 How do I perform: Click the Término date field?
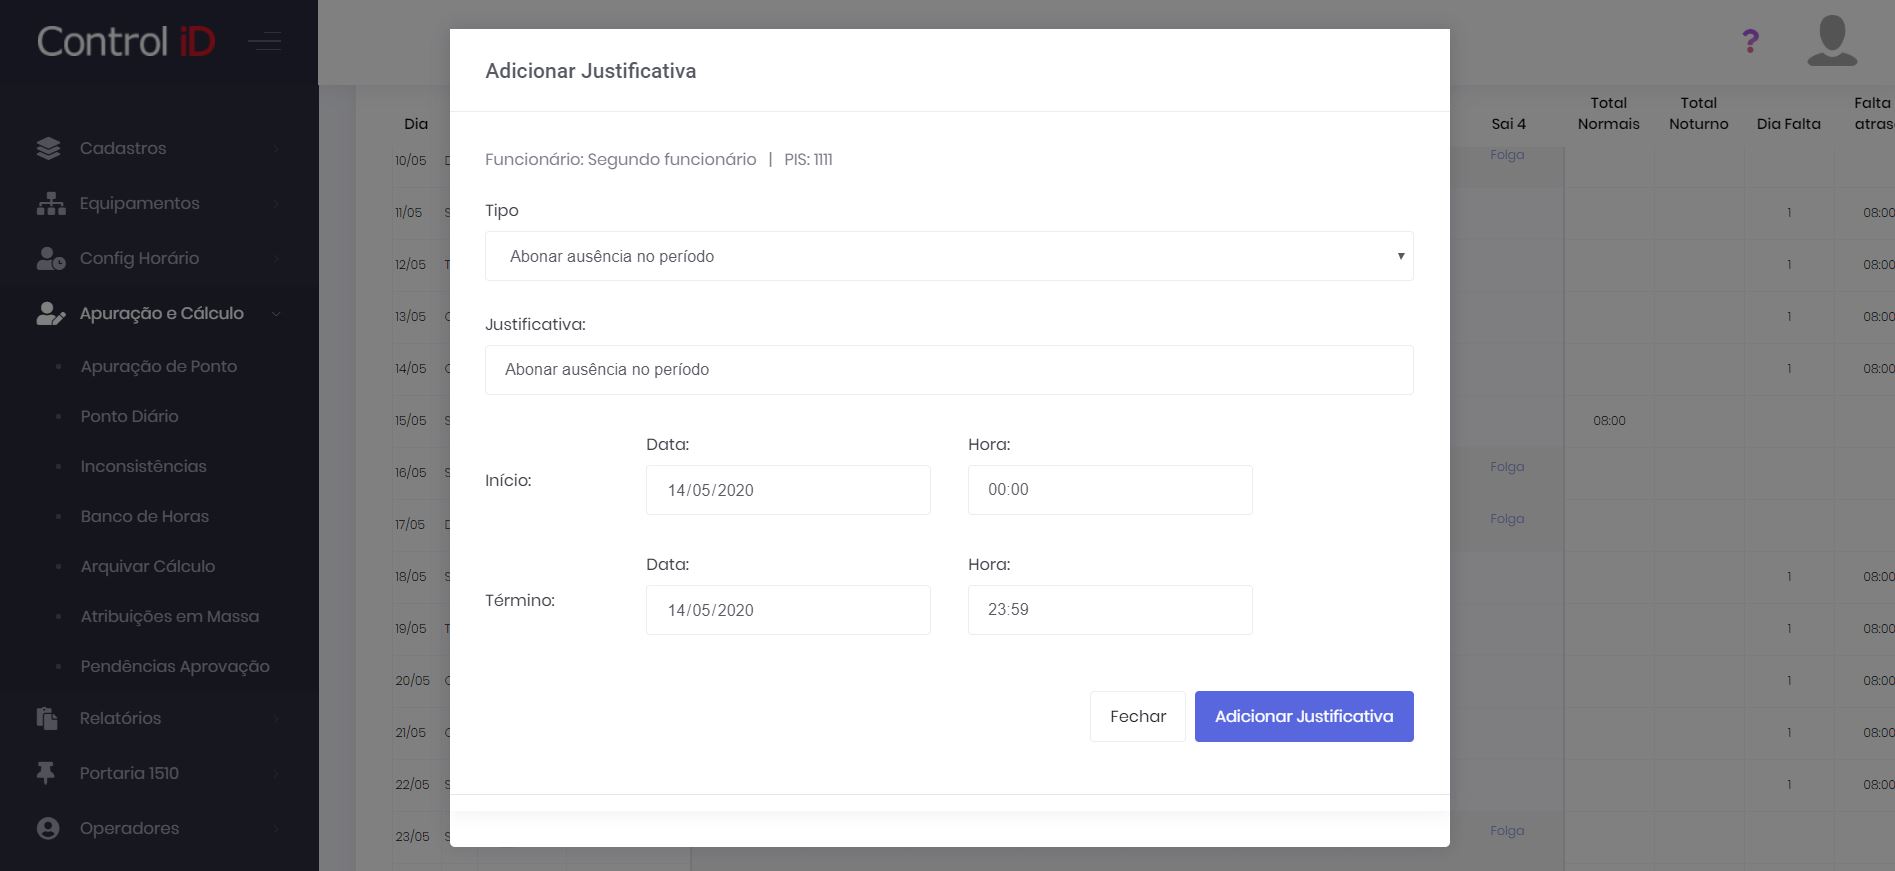pyautogui.click(x=788, y=610)
